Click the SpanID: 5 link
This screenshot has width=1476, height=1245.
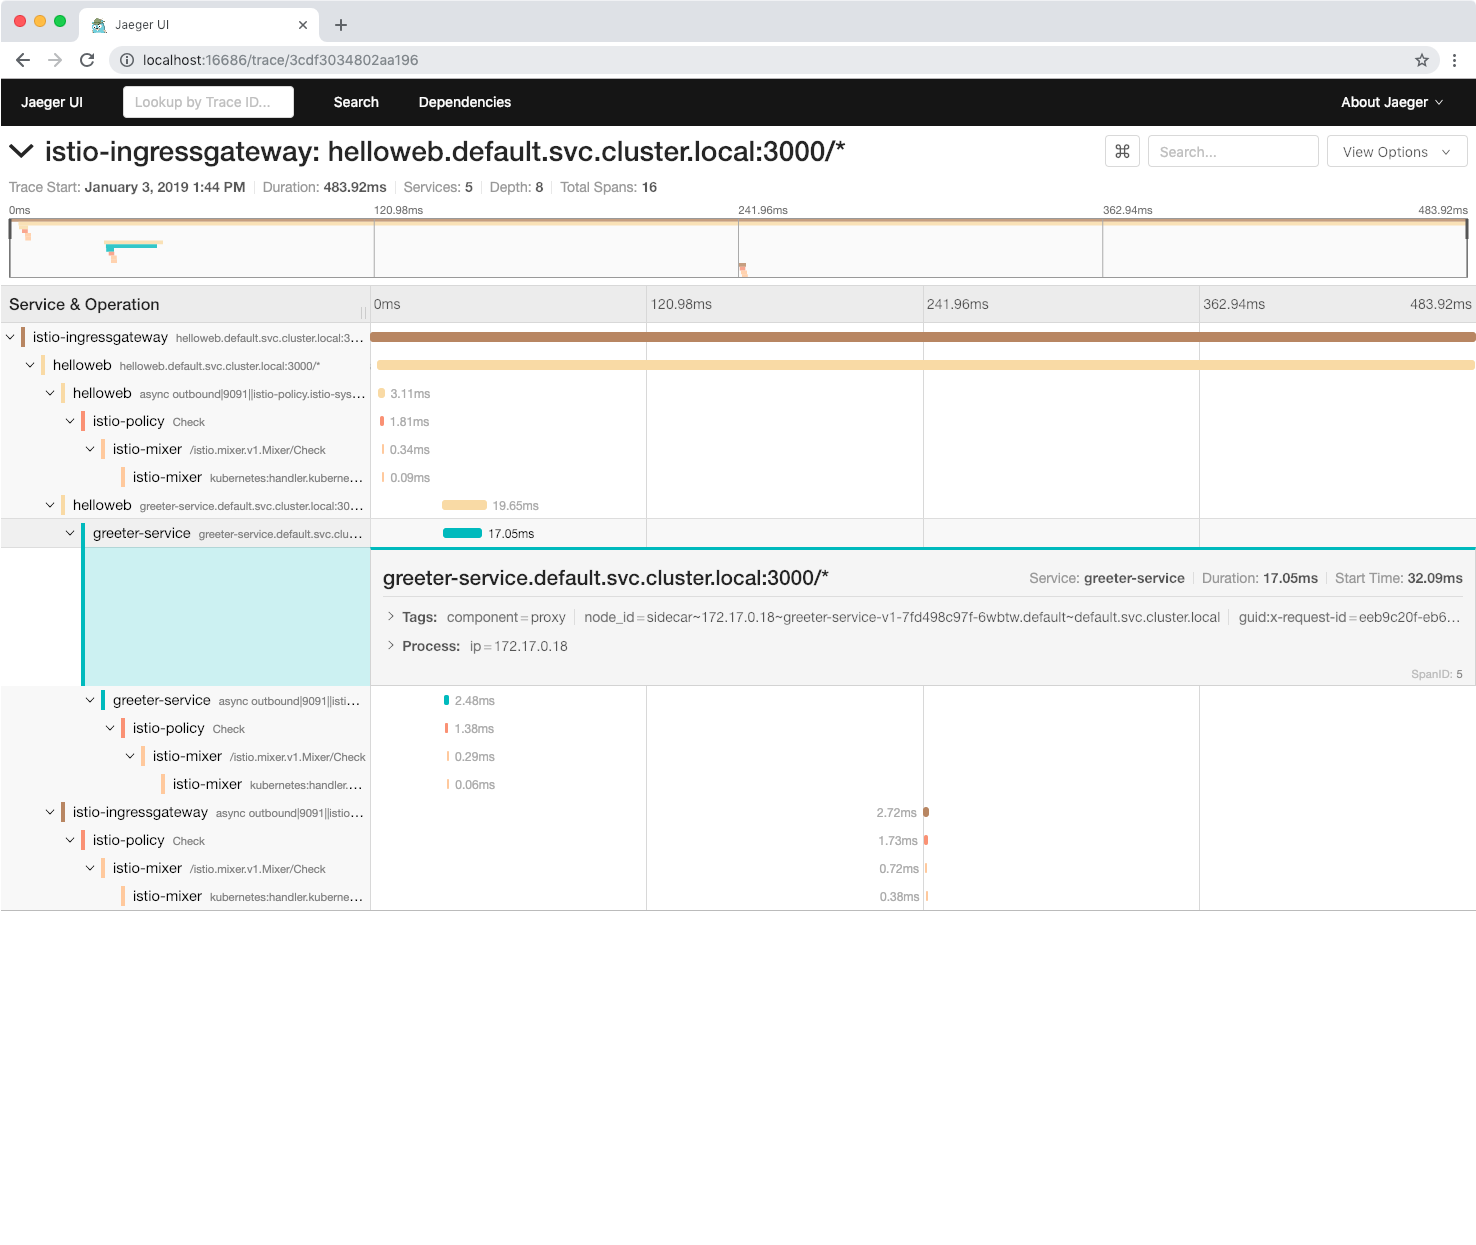pos(1437,674)
